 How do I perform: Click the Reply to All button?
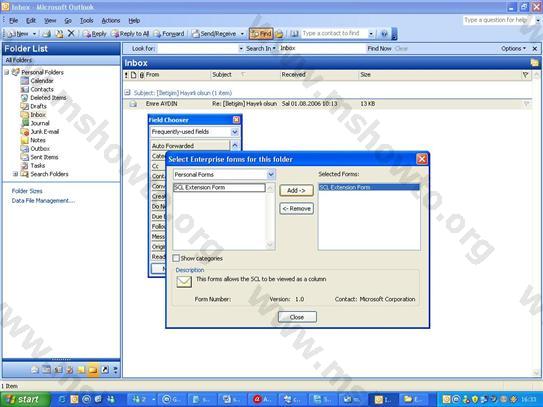[x=130, y=34]
